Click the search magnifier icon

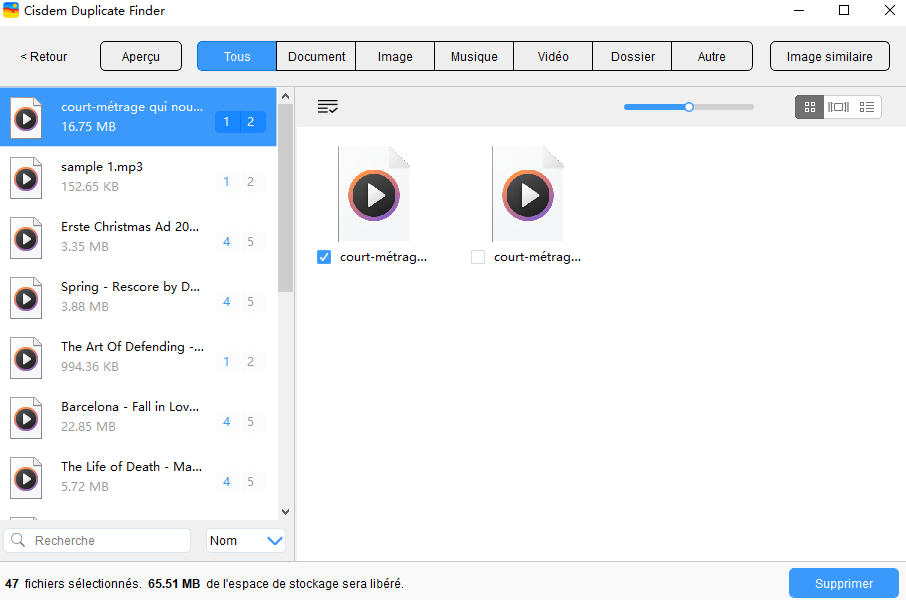[18, 540]
